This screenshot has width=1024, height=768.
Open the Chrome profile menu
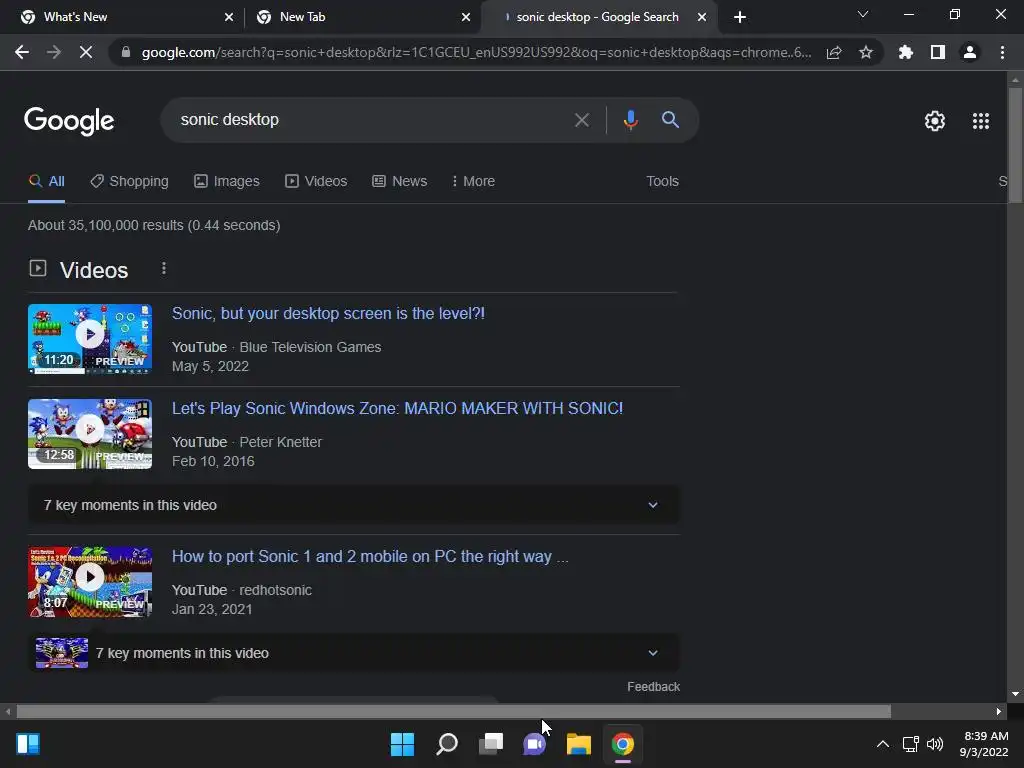pos(970,52)
